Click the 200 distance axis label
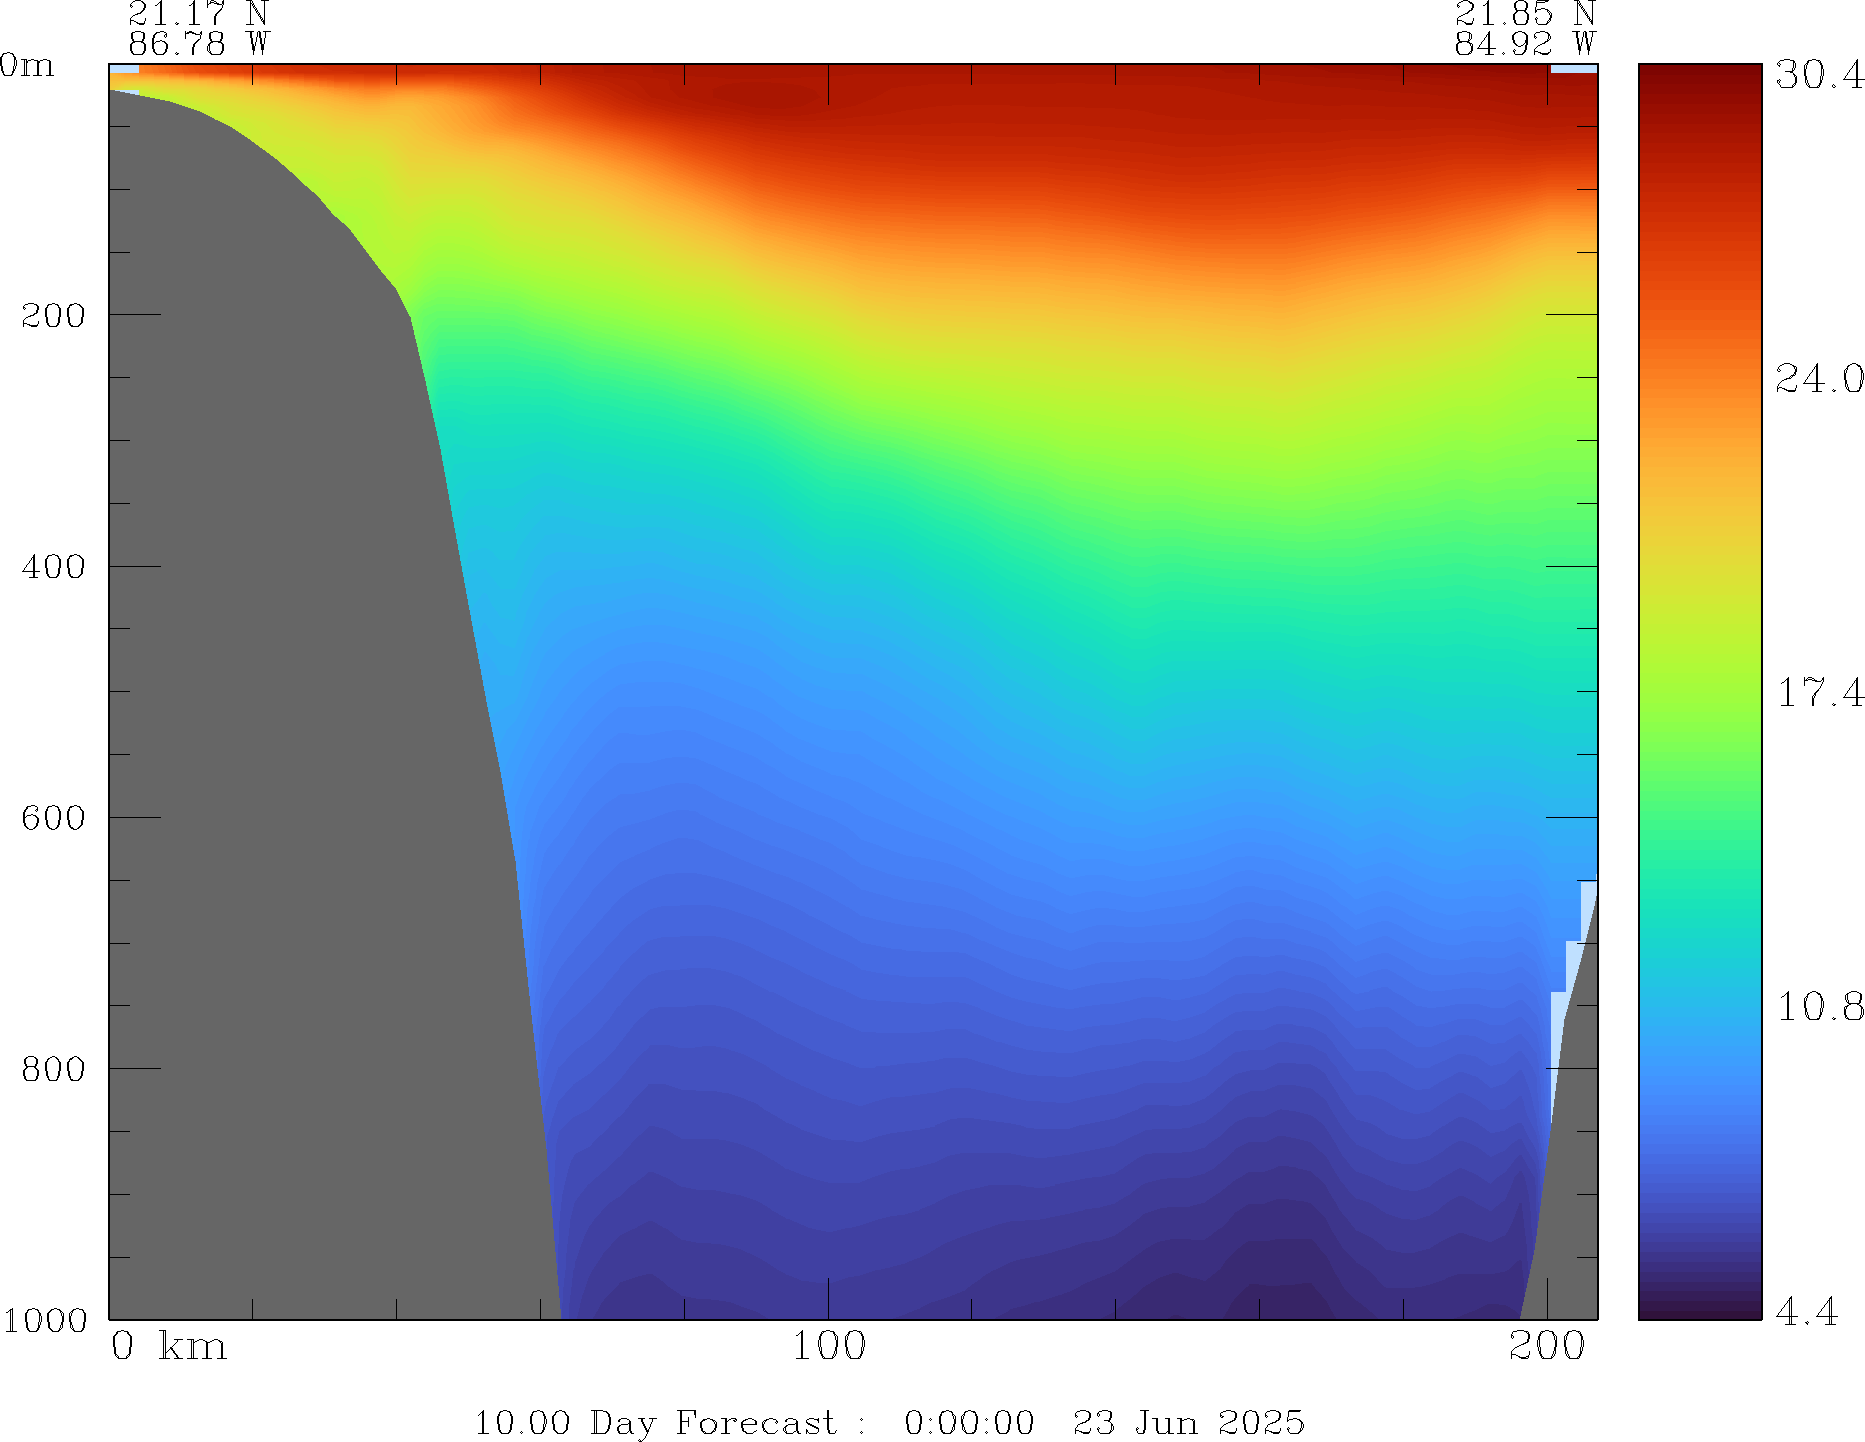The height and width of the screenshot is (1442, 1865). click(1546, 1346)
